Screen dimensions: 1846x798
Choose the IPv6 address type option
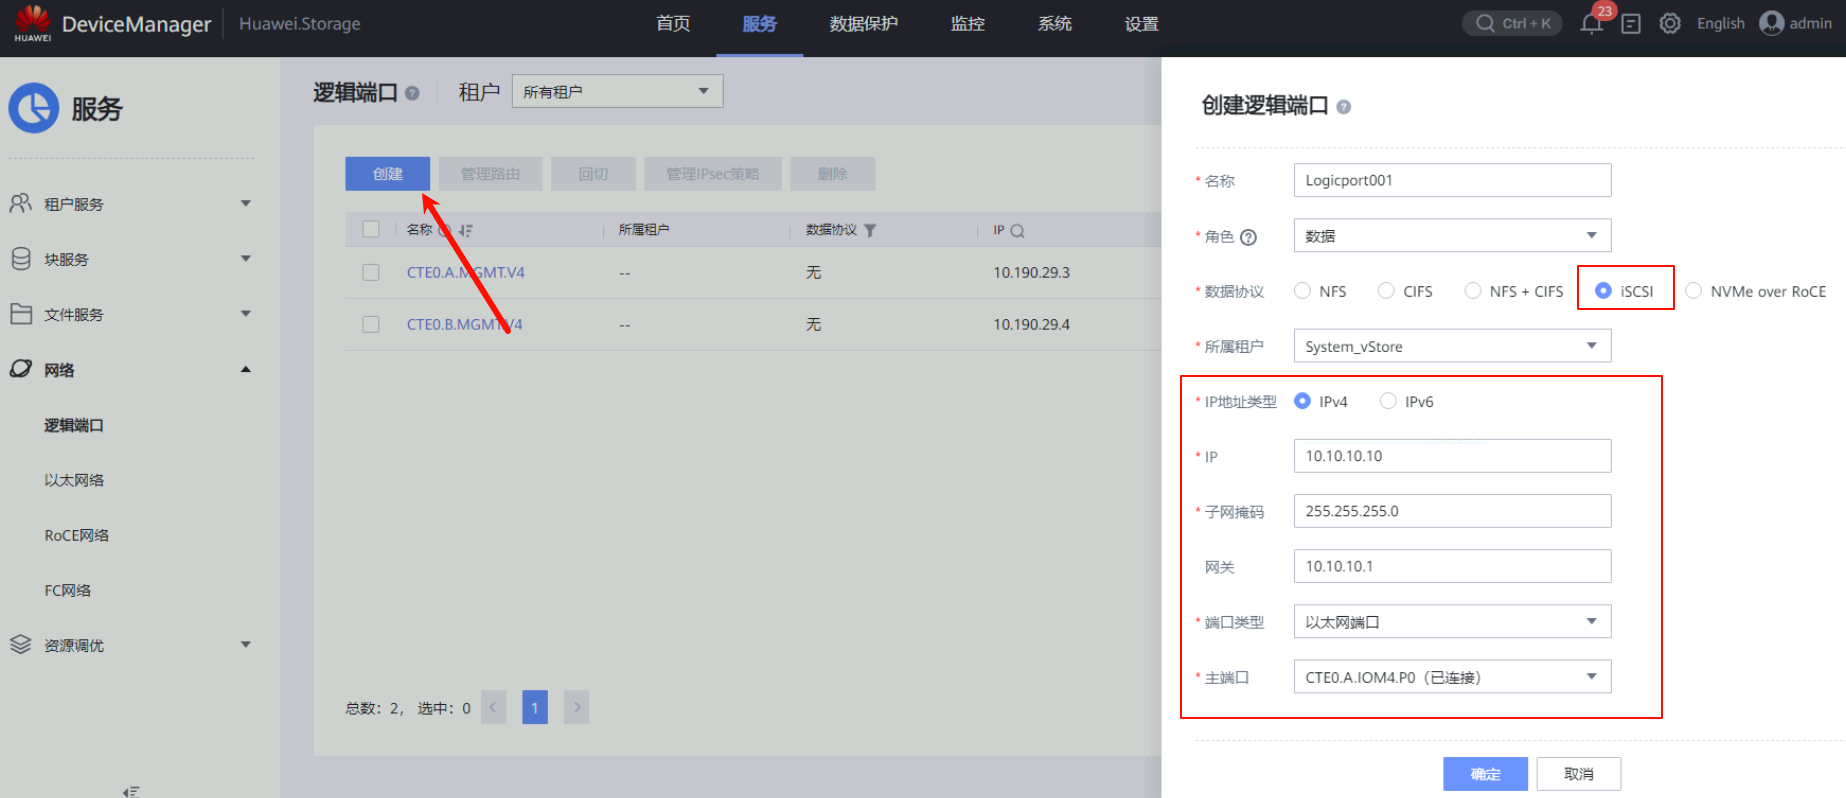[1388, 401]
